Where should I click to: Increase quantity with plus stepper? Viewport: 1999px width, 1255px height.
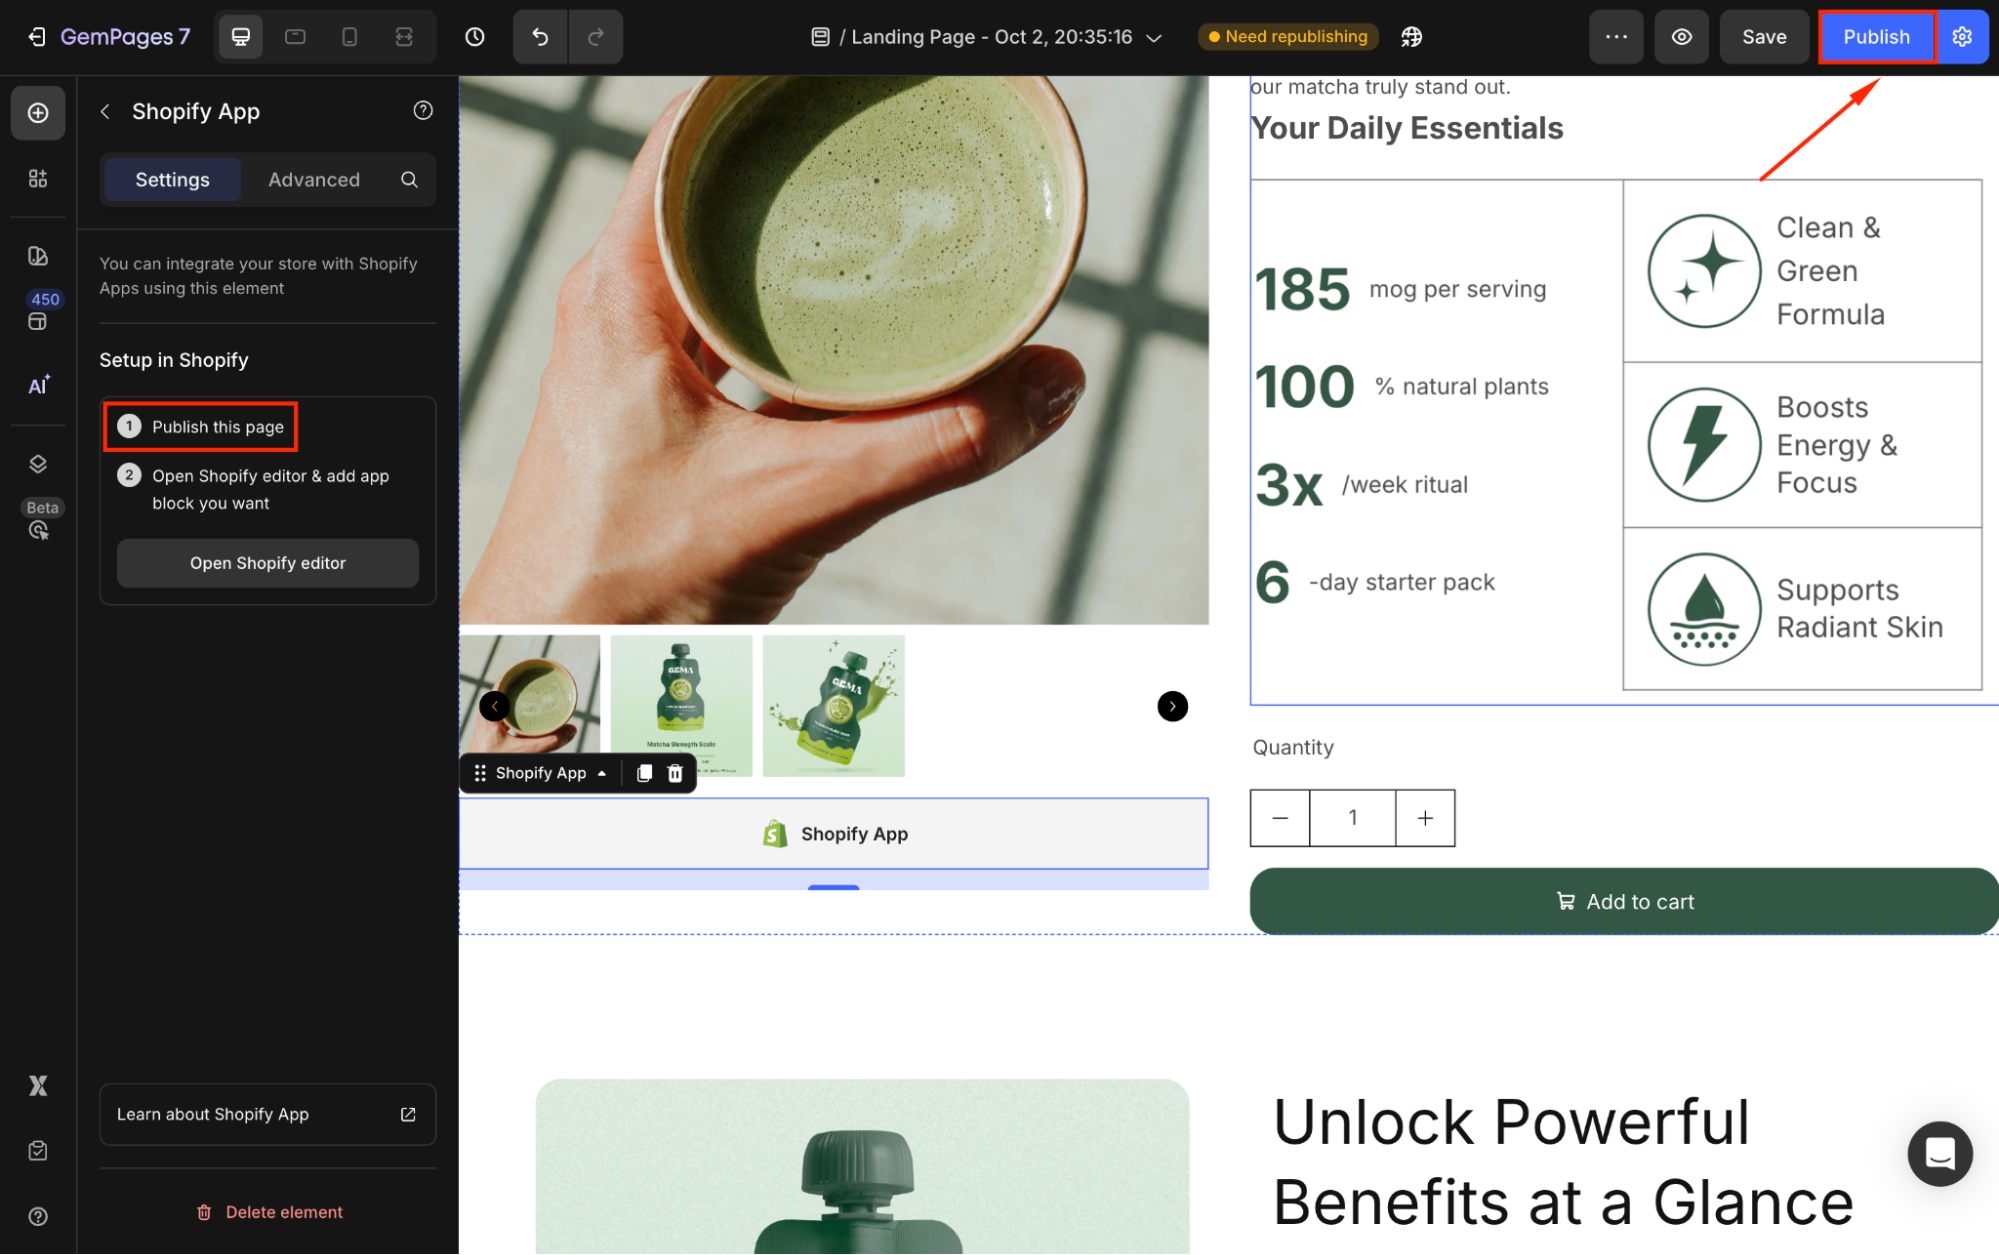[x=1425, y=818]
